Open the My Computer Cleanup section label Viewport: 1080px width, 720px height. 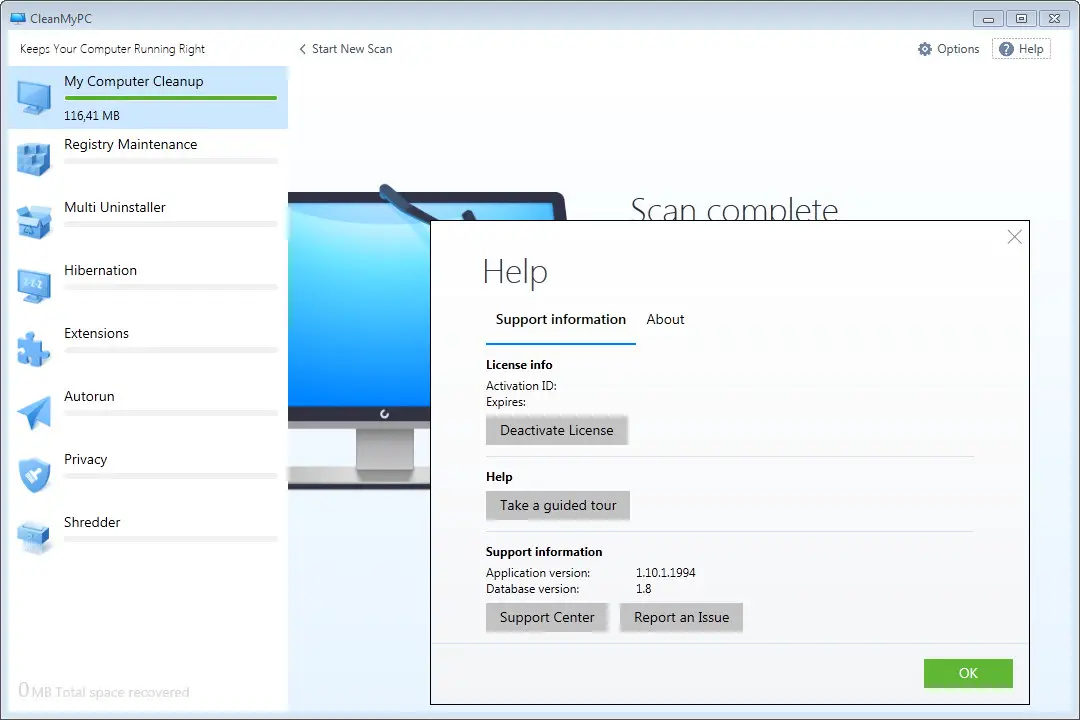pos(134,81)
